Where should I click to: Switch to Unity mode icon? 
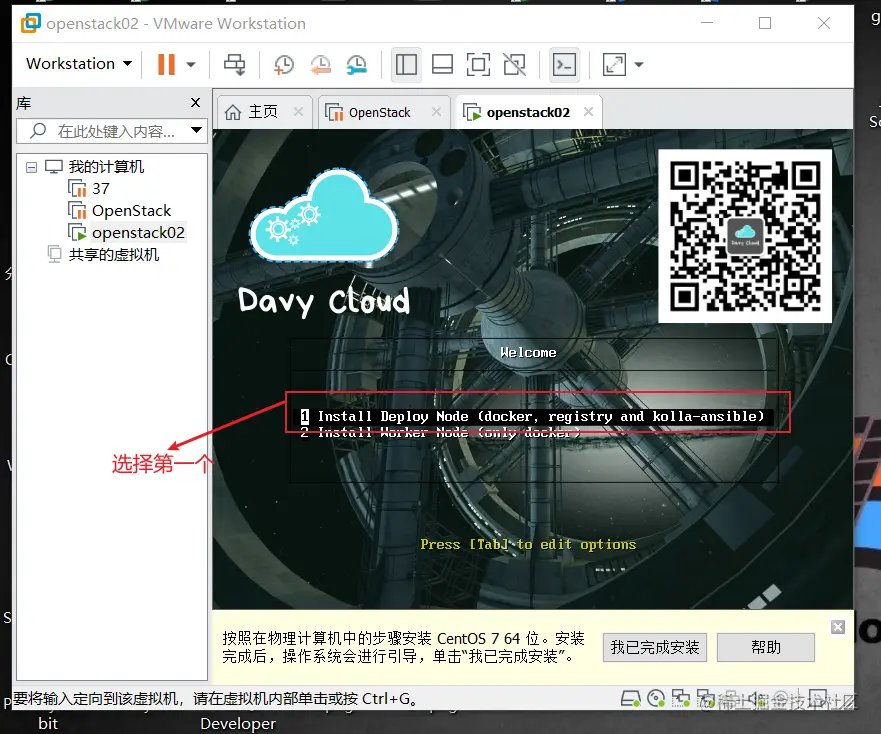(x=514, y=64)
